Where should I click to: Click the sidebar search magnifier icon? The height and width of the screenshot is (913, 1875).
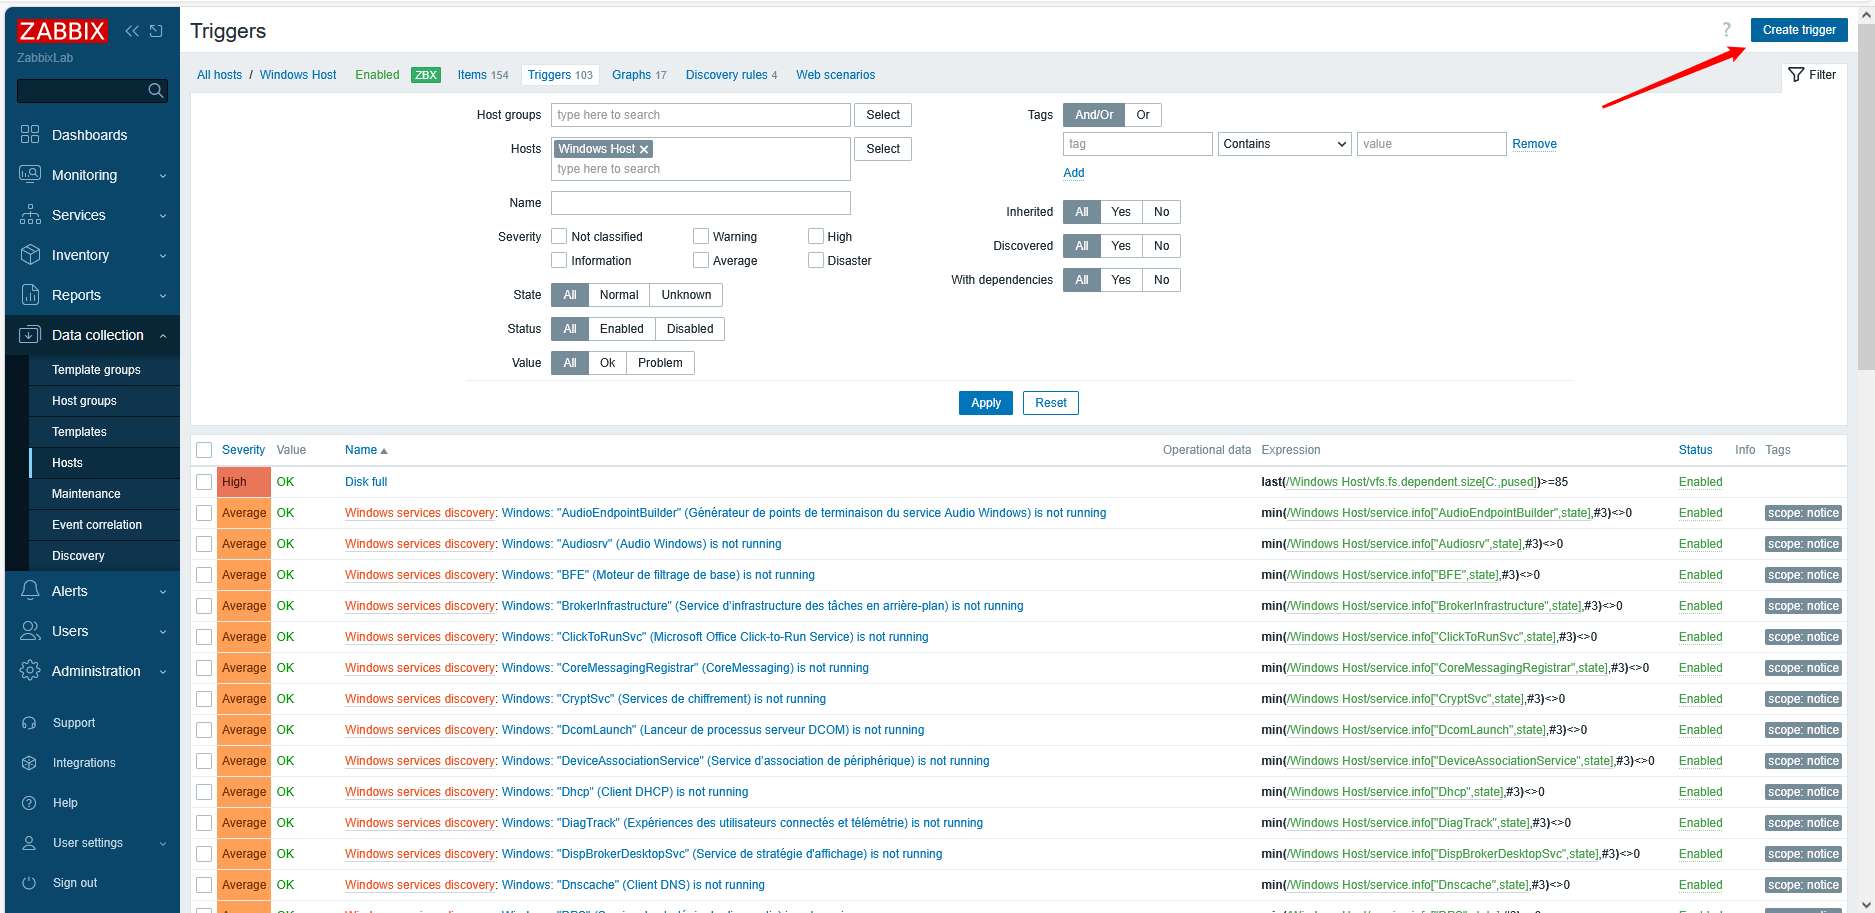tap(155, 91)
